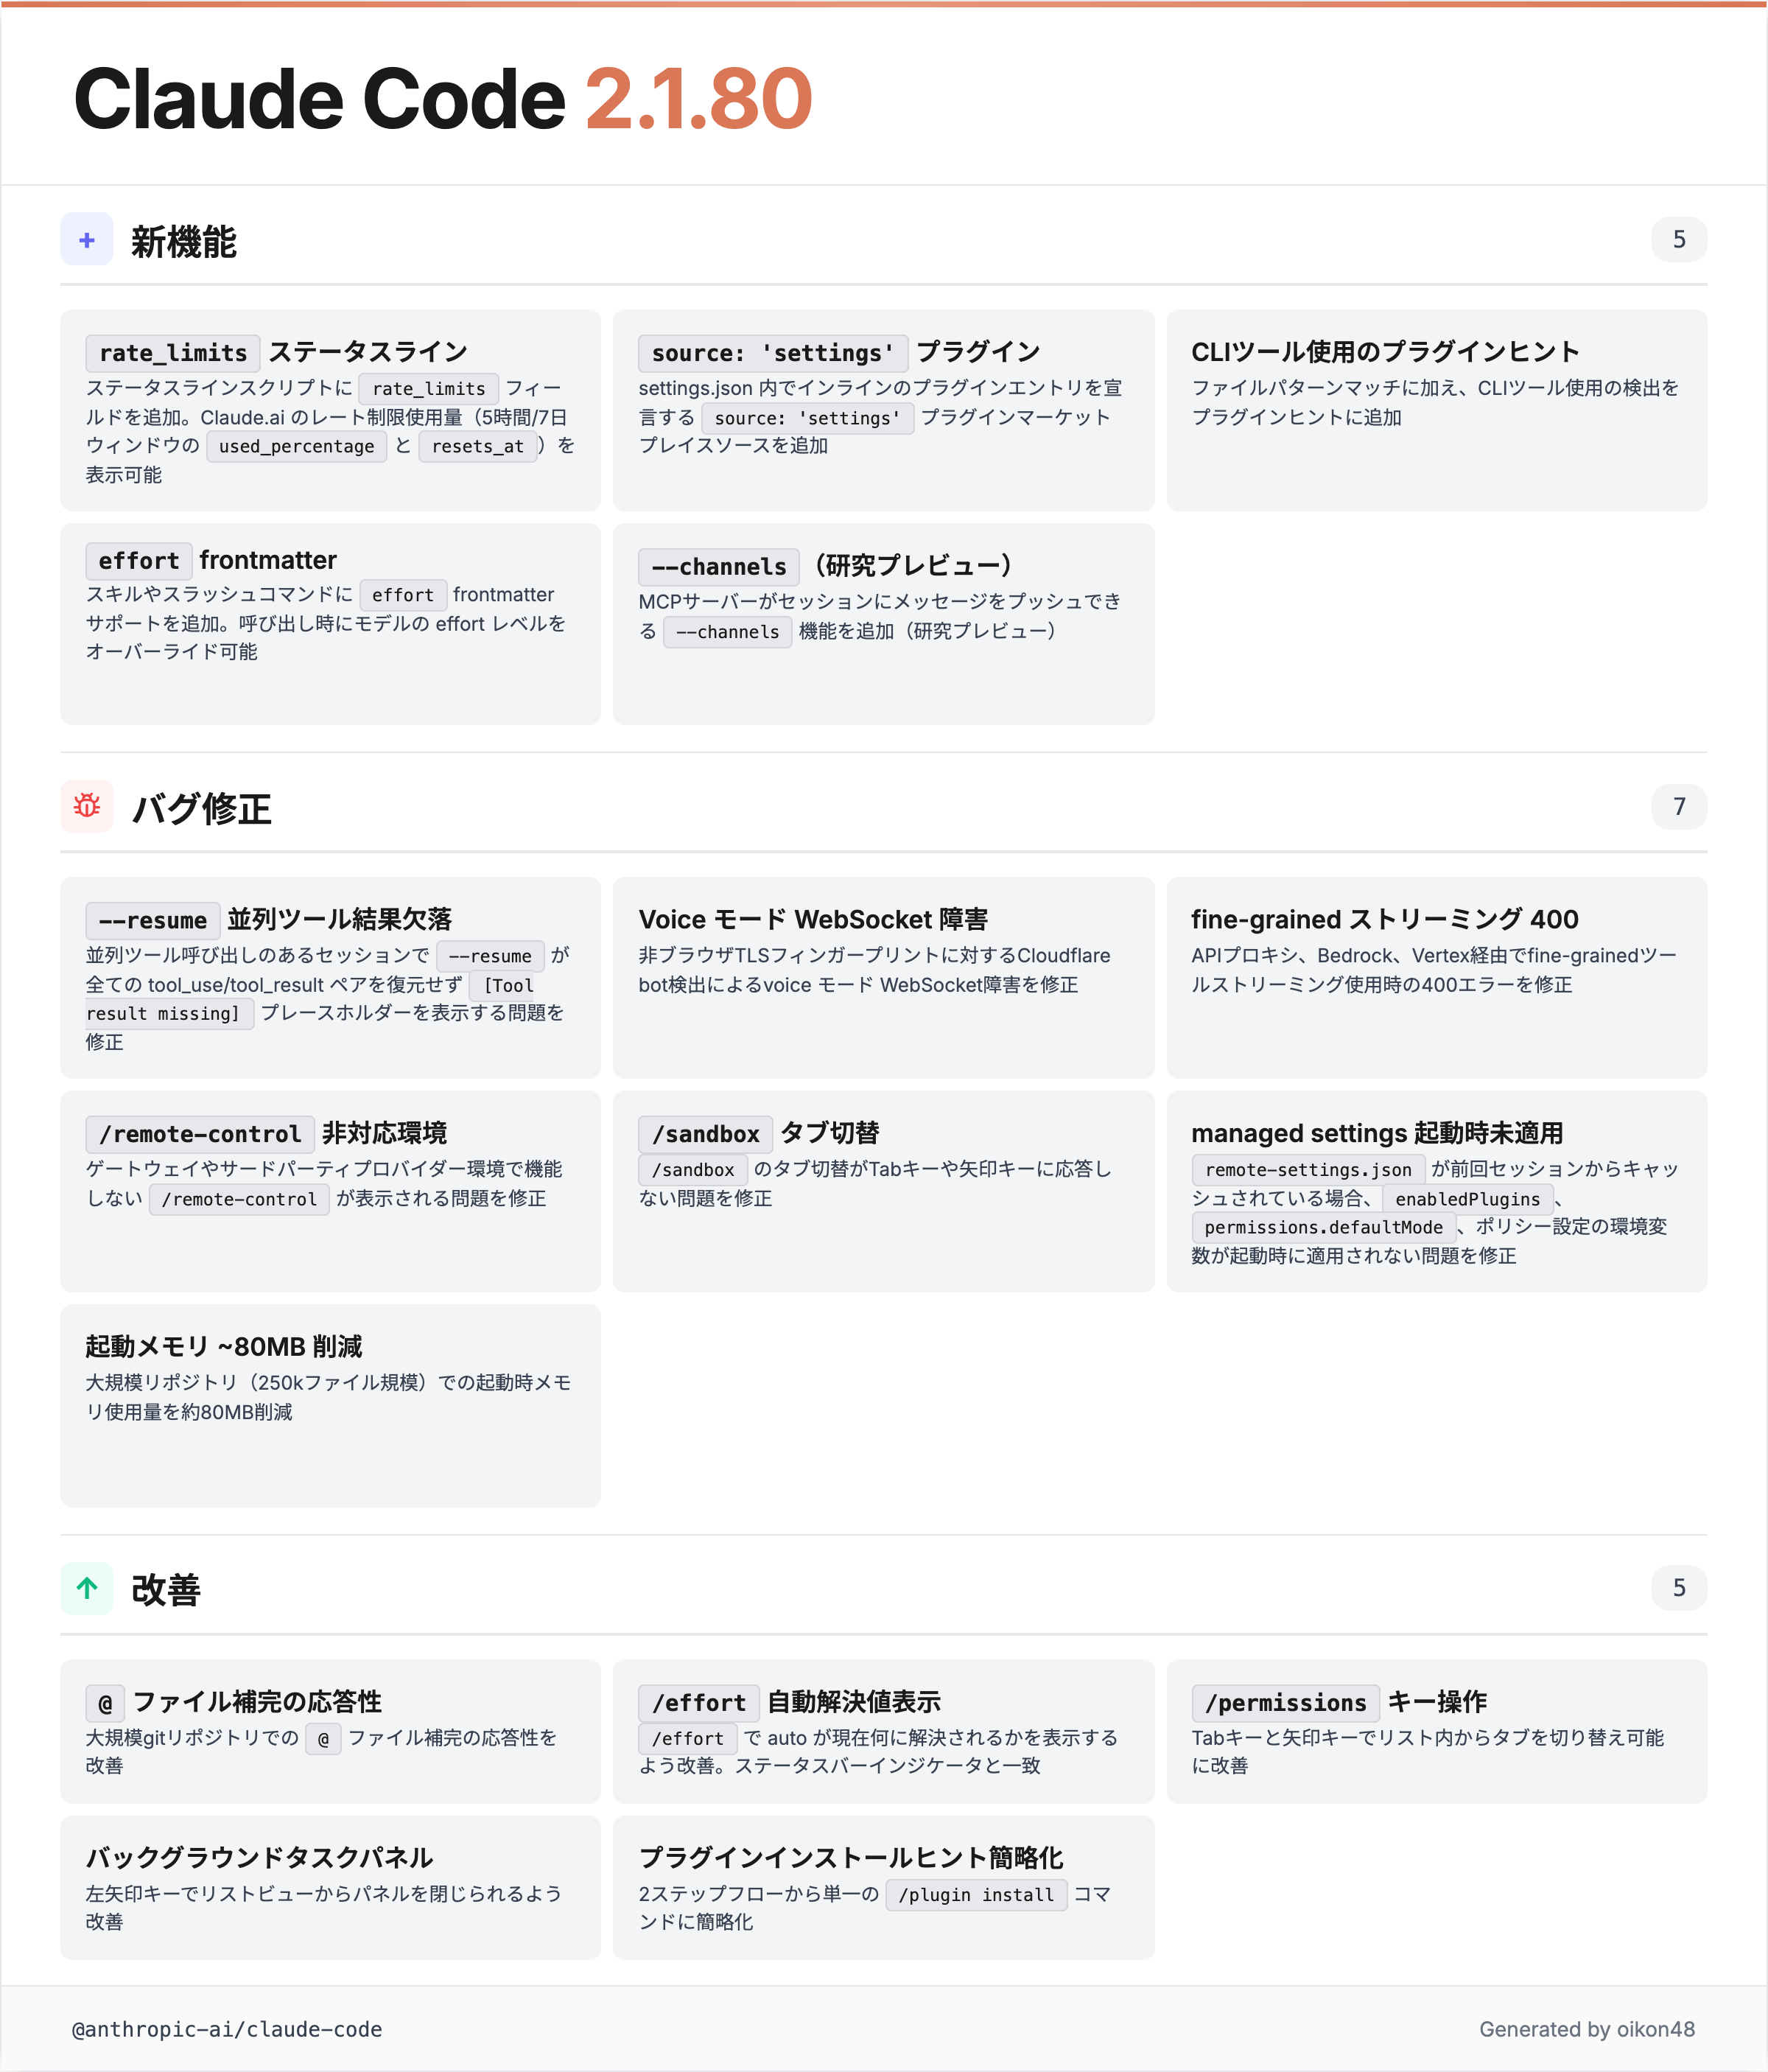Click the バグ修正 section heading
Screen dimensions: 1768x2072
pyautogui.click(x=201, y=808)
